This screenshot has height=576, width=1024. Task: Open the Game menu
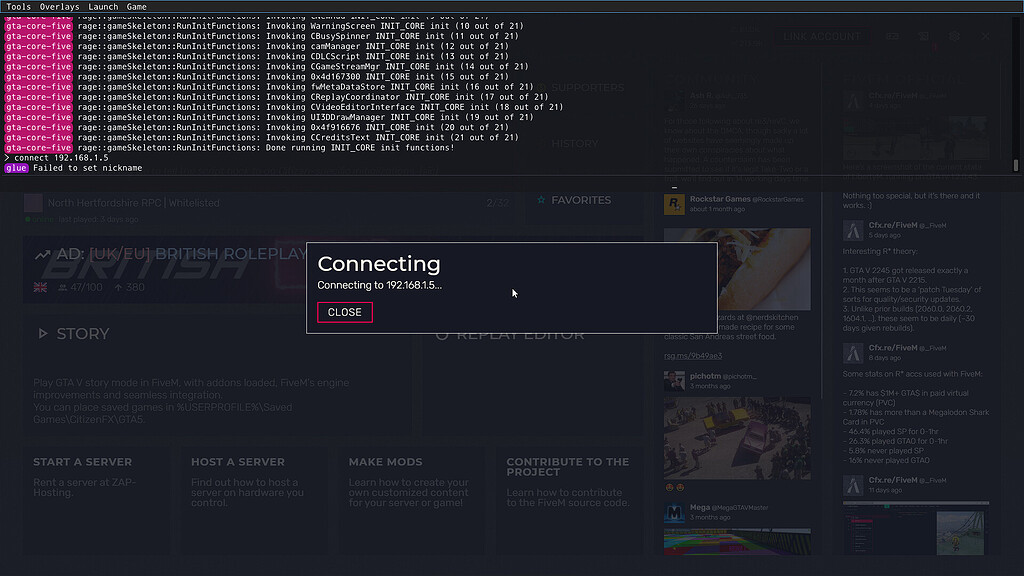(136, 6)
